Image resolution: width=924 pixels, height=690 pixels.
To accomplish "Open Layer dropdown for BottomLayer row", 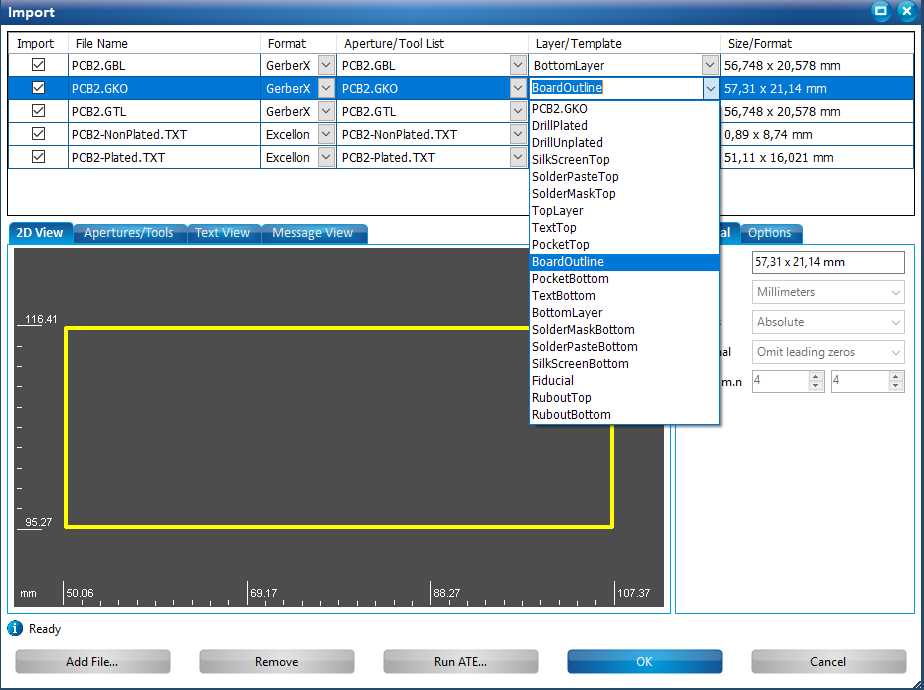I will (x=710, y=65).
